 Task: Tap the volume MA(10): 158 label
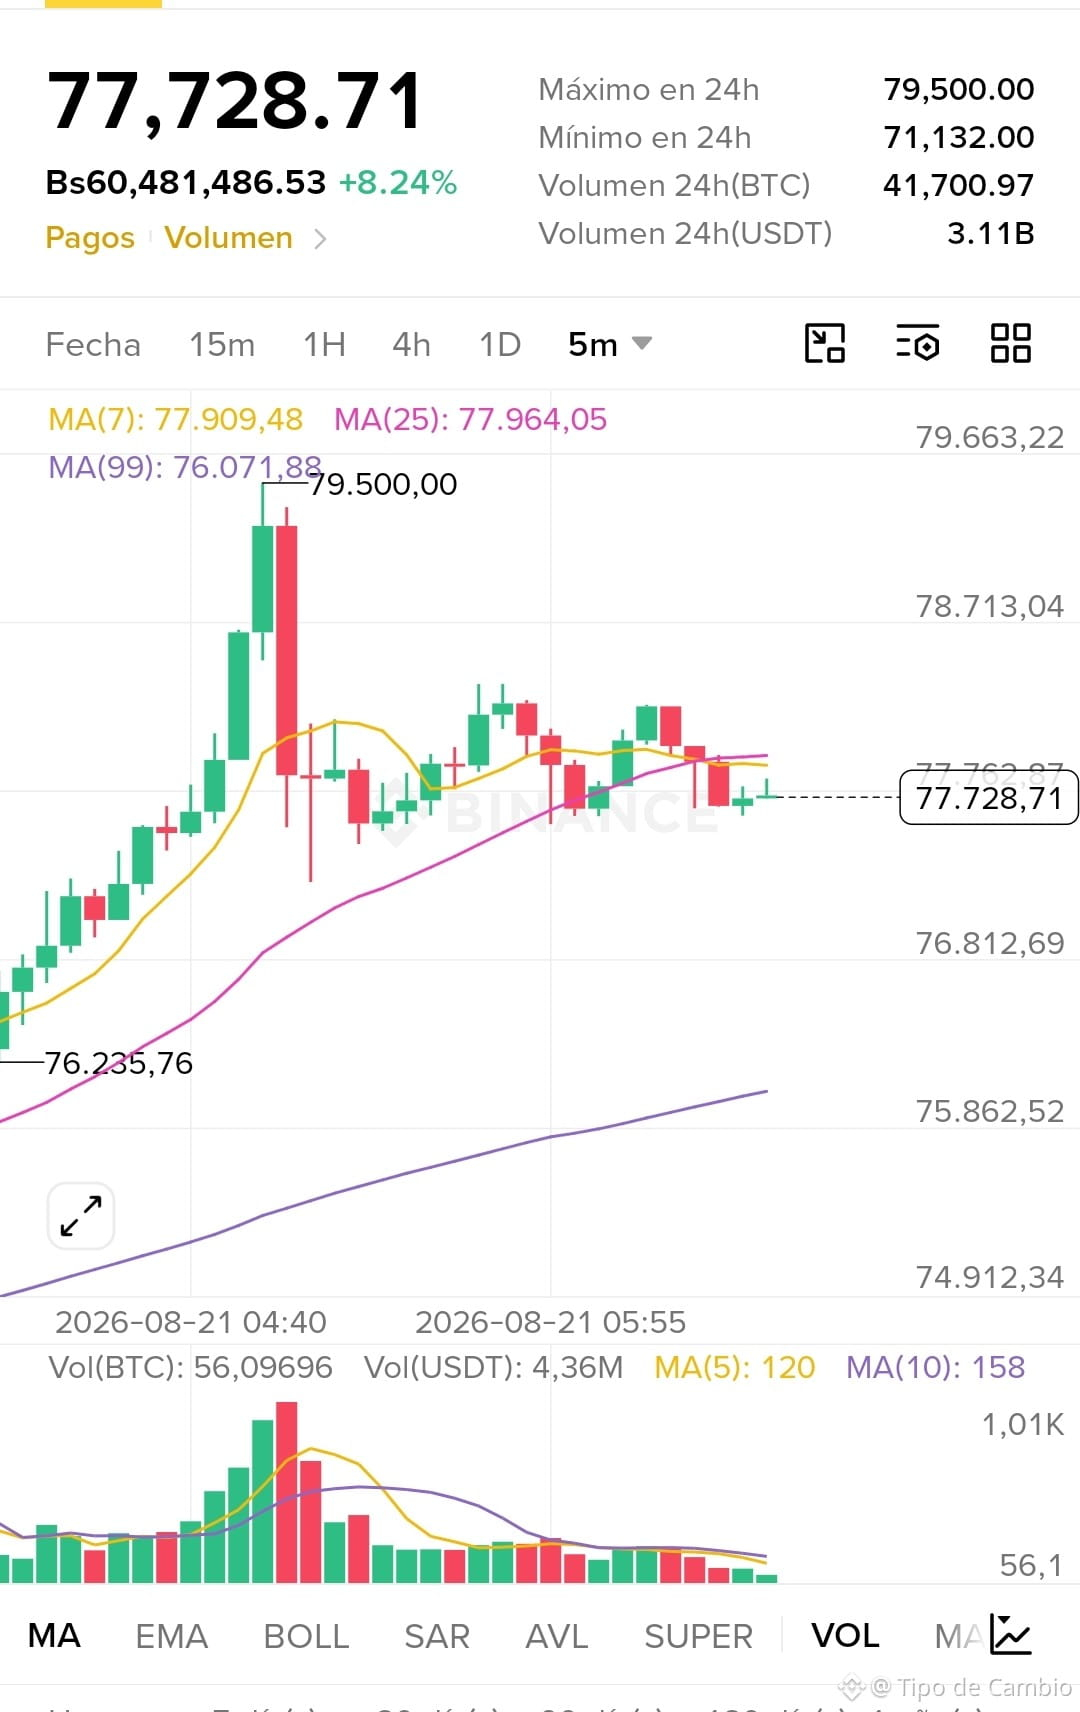point(936,1367)
